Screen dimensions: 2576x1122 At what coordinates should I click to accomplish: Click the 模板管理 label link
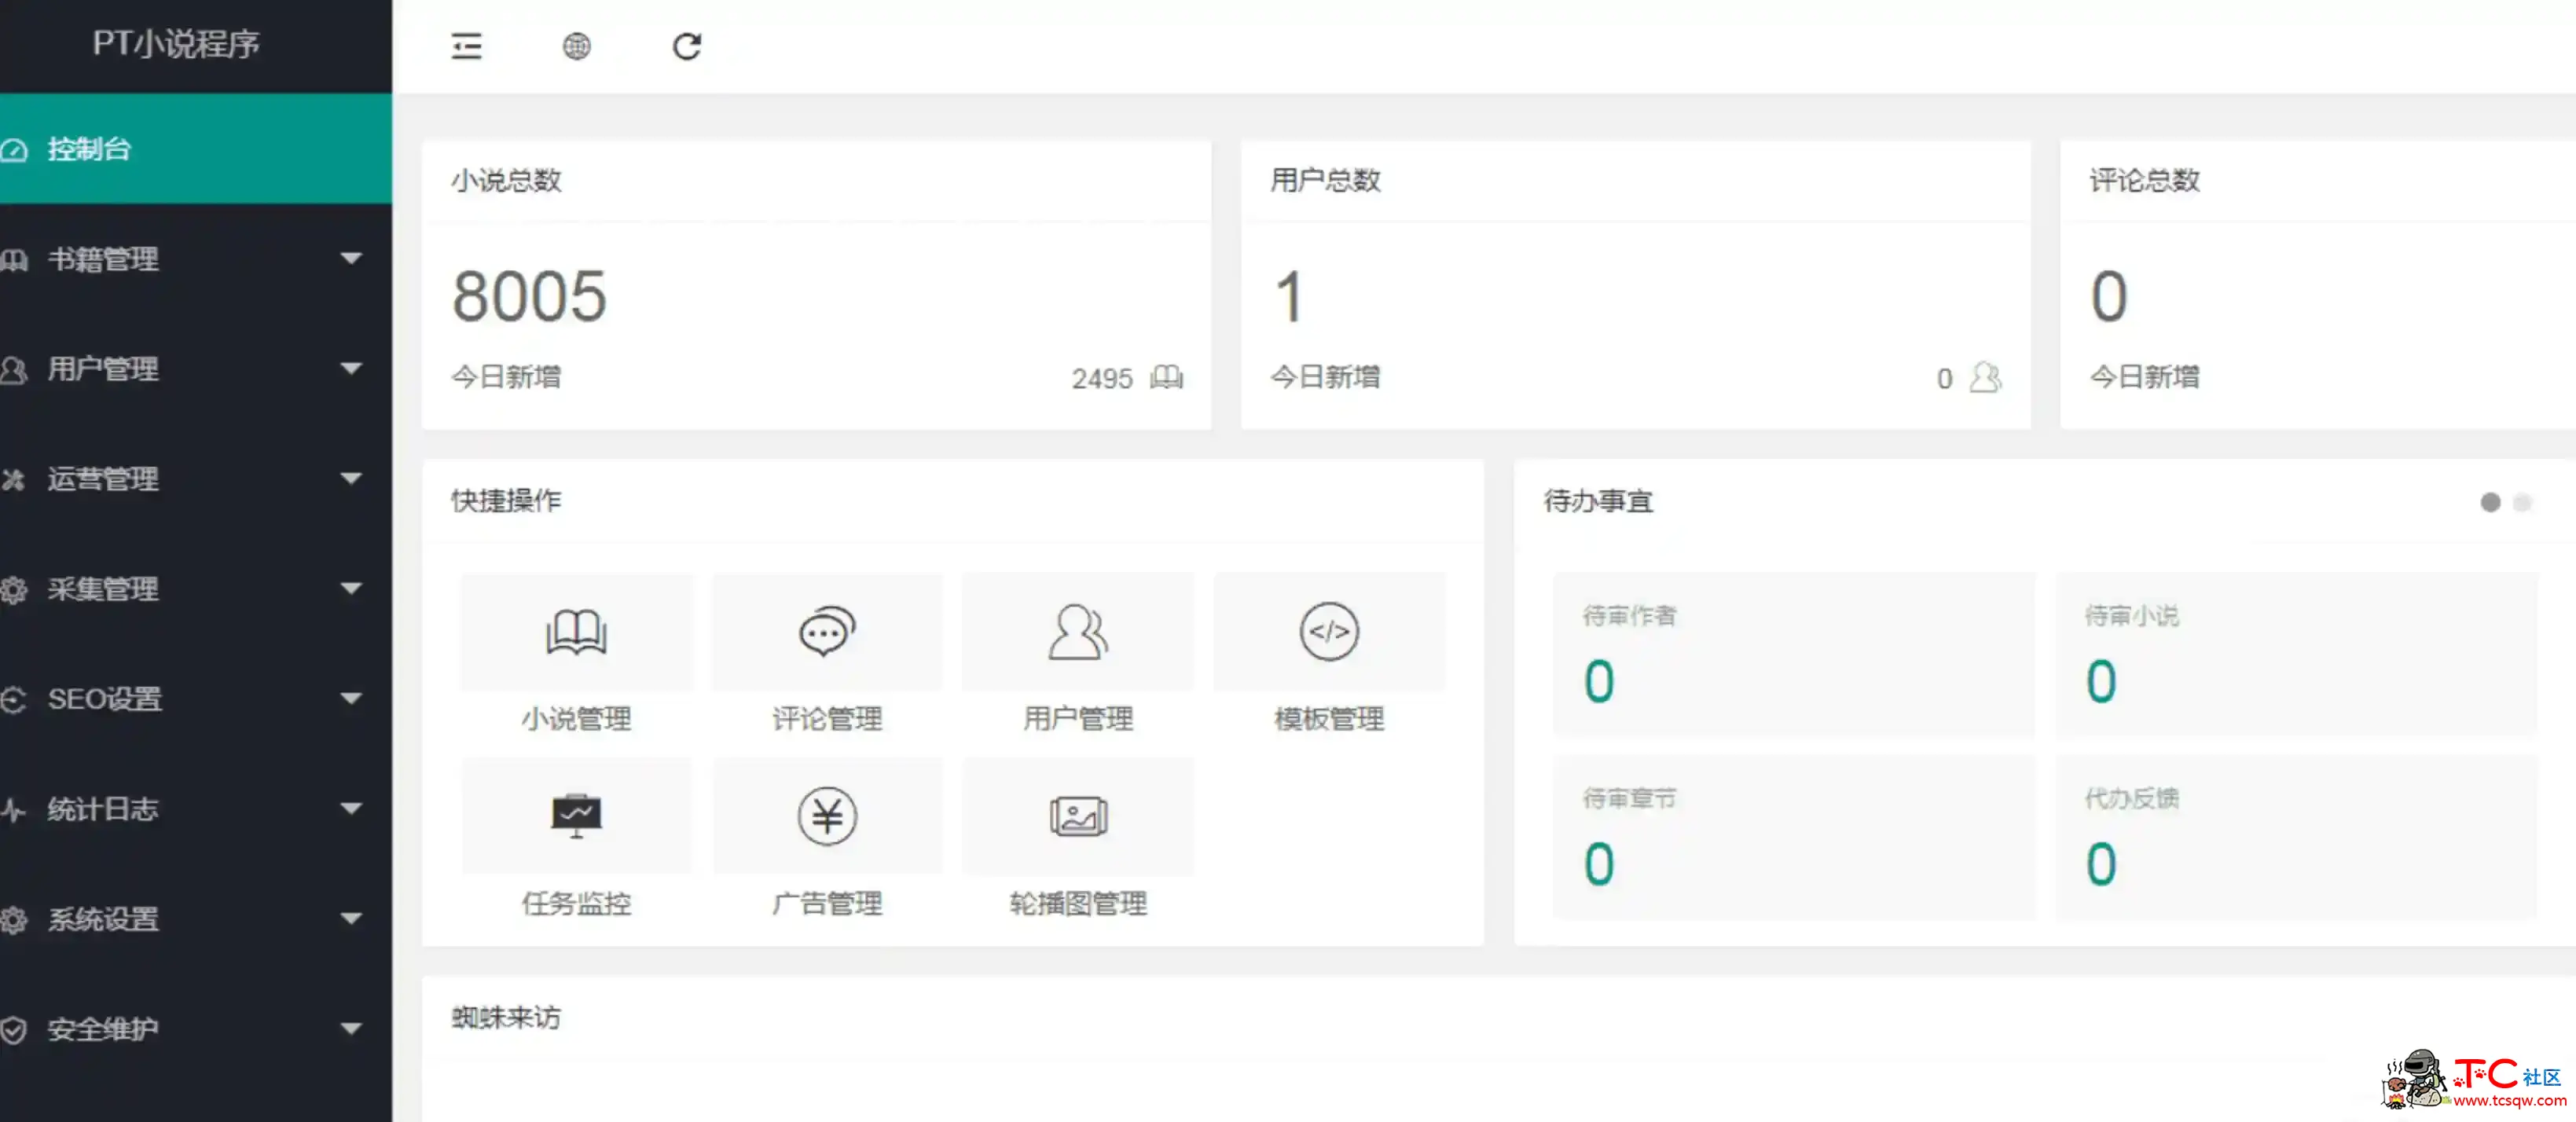pyautogui.click(x=1329, y=719)
